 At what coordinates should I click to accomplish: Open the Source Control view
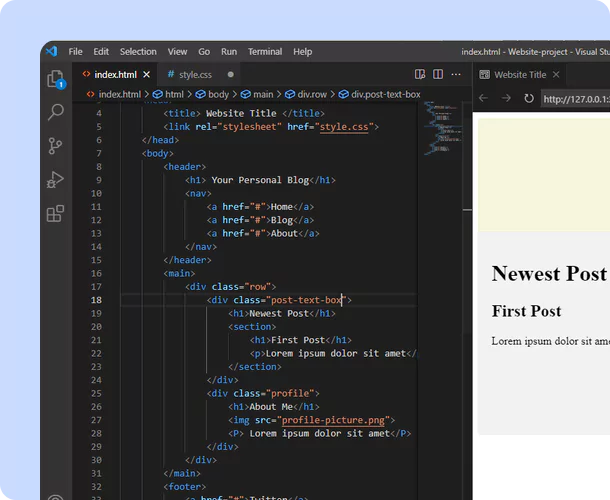click(56, 146)
